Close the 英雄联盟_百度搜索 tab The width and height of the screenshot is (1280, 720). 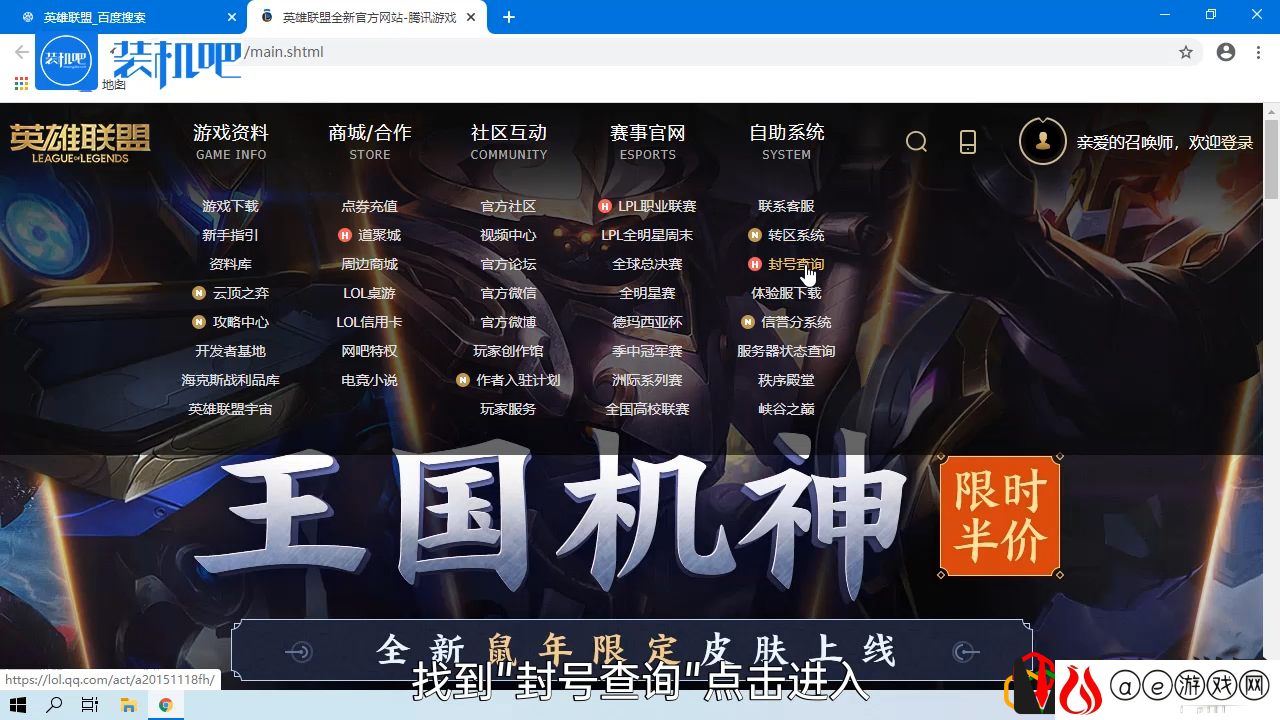232,17
